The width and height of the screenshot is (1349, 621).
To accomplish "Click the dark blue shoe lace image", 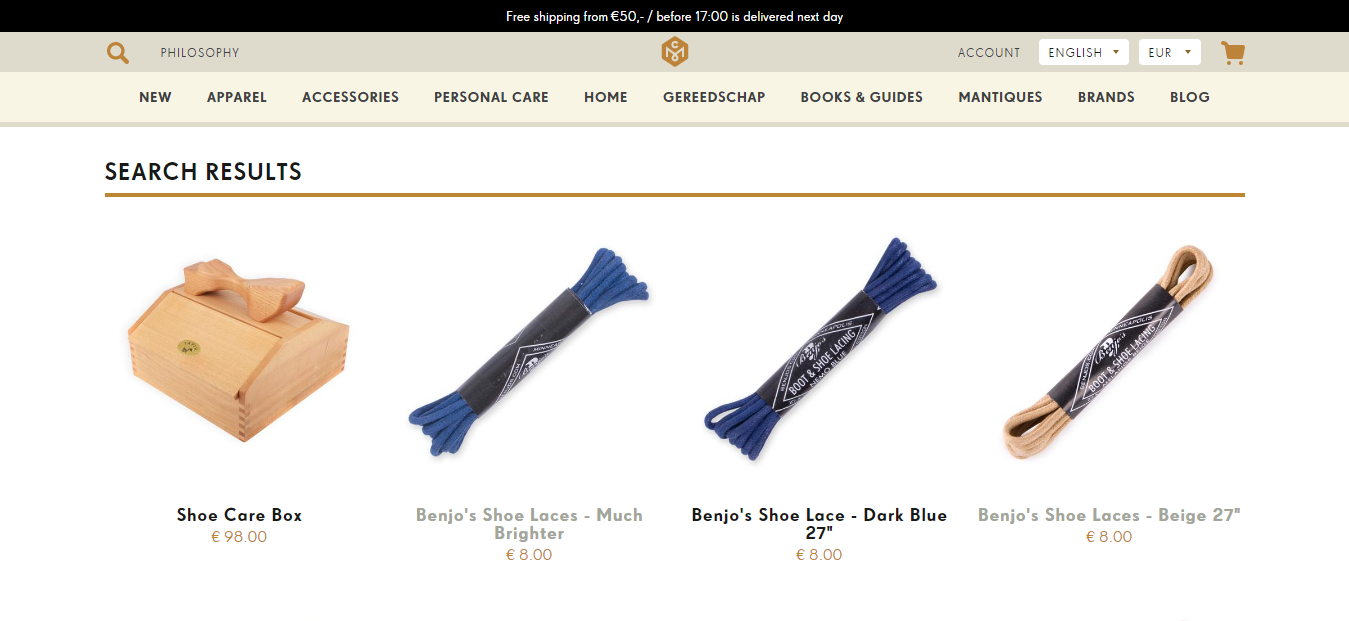I will (x=819, y=350).
